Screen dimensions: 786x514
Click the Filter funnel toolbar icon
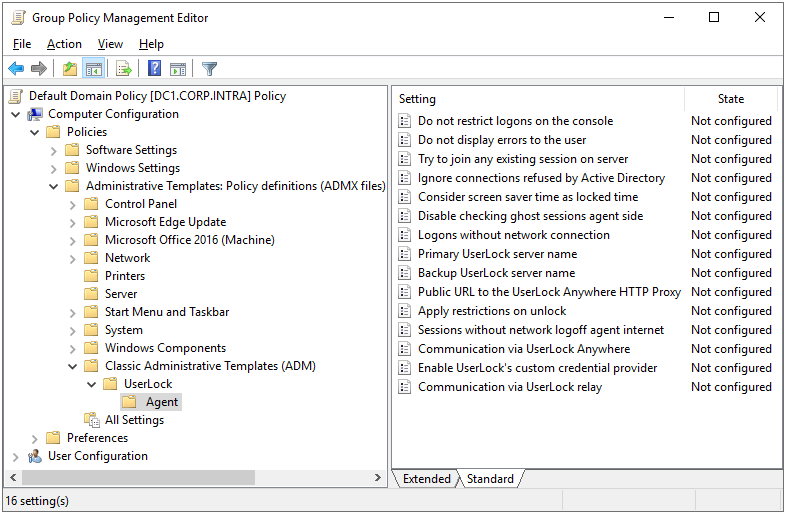(x=209, y=69)
